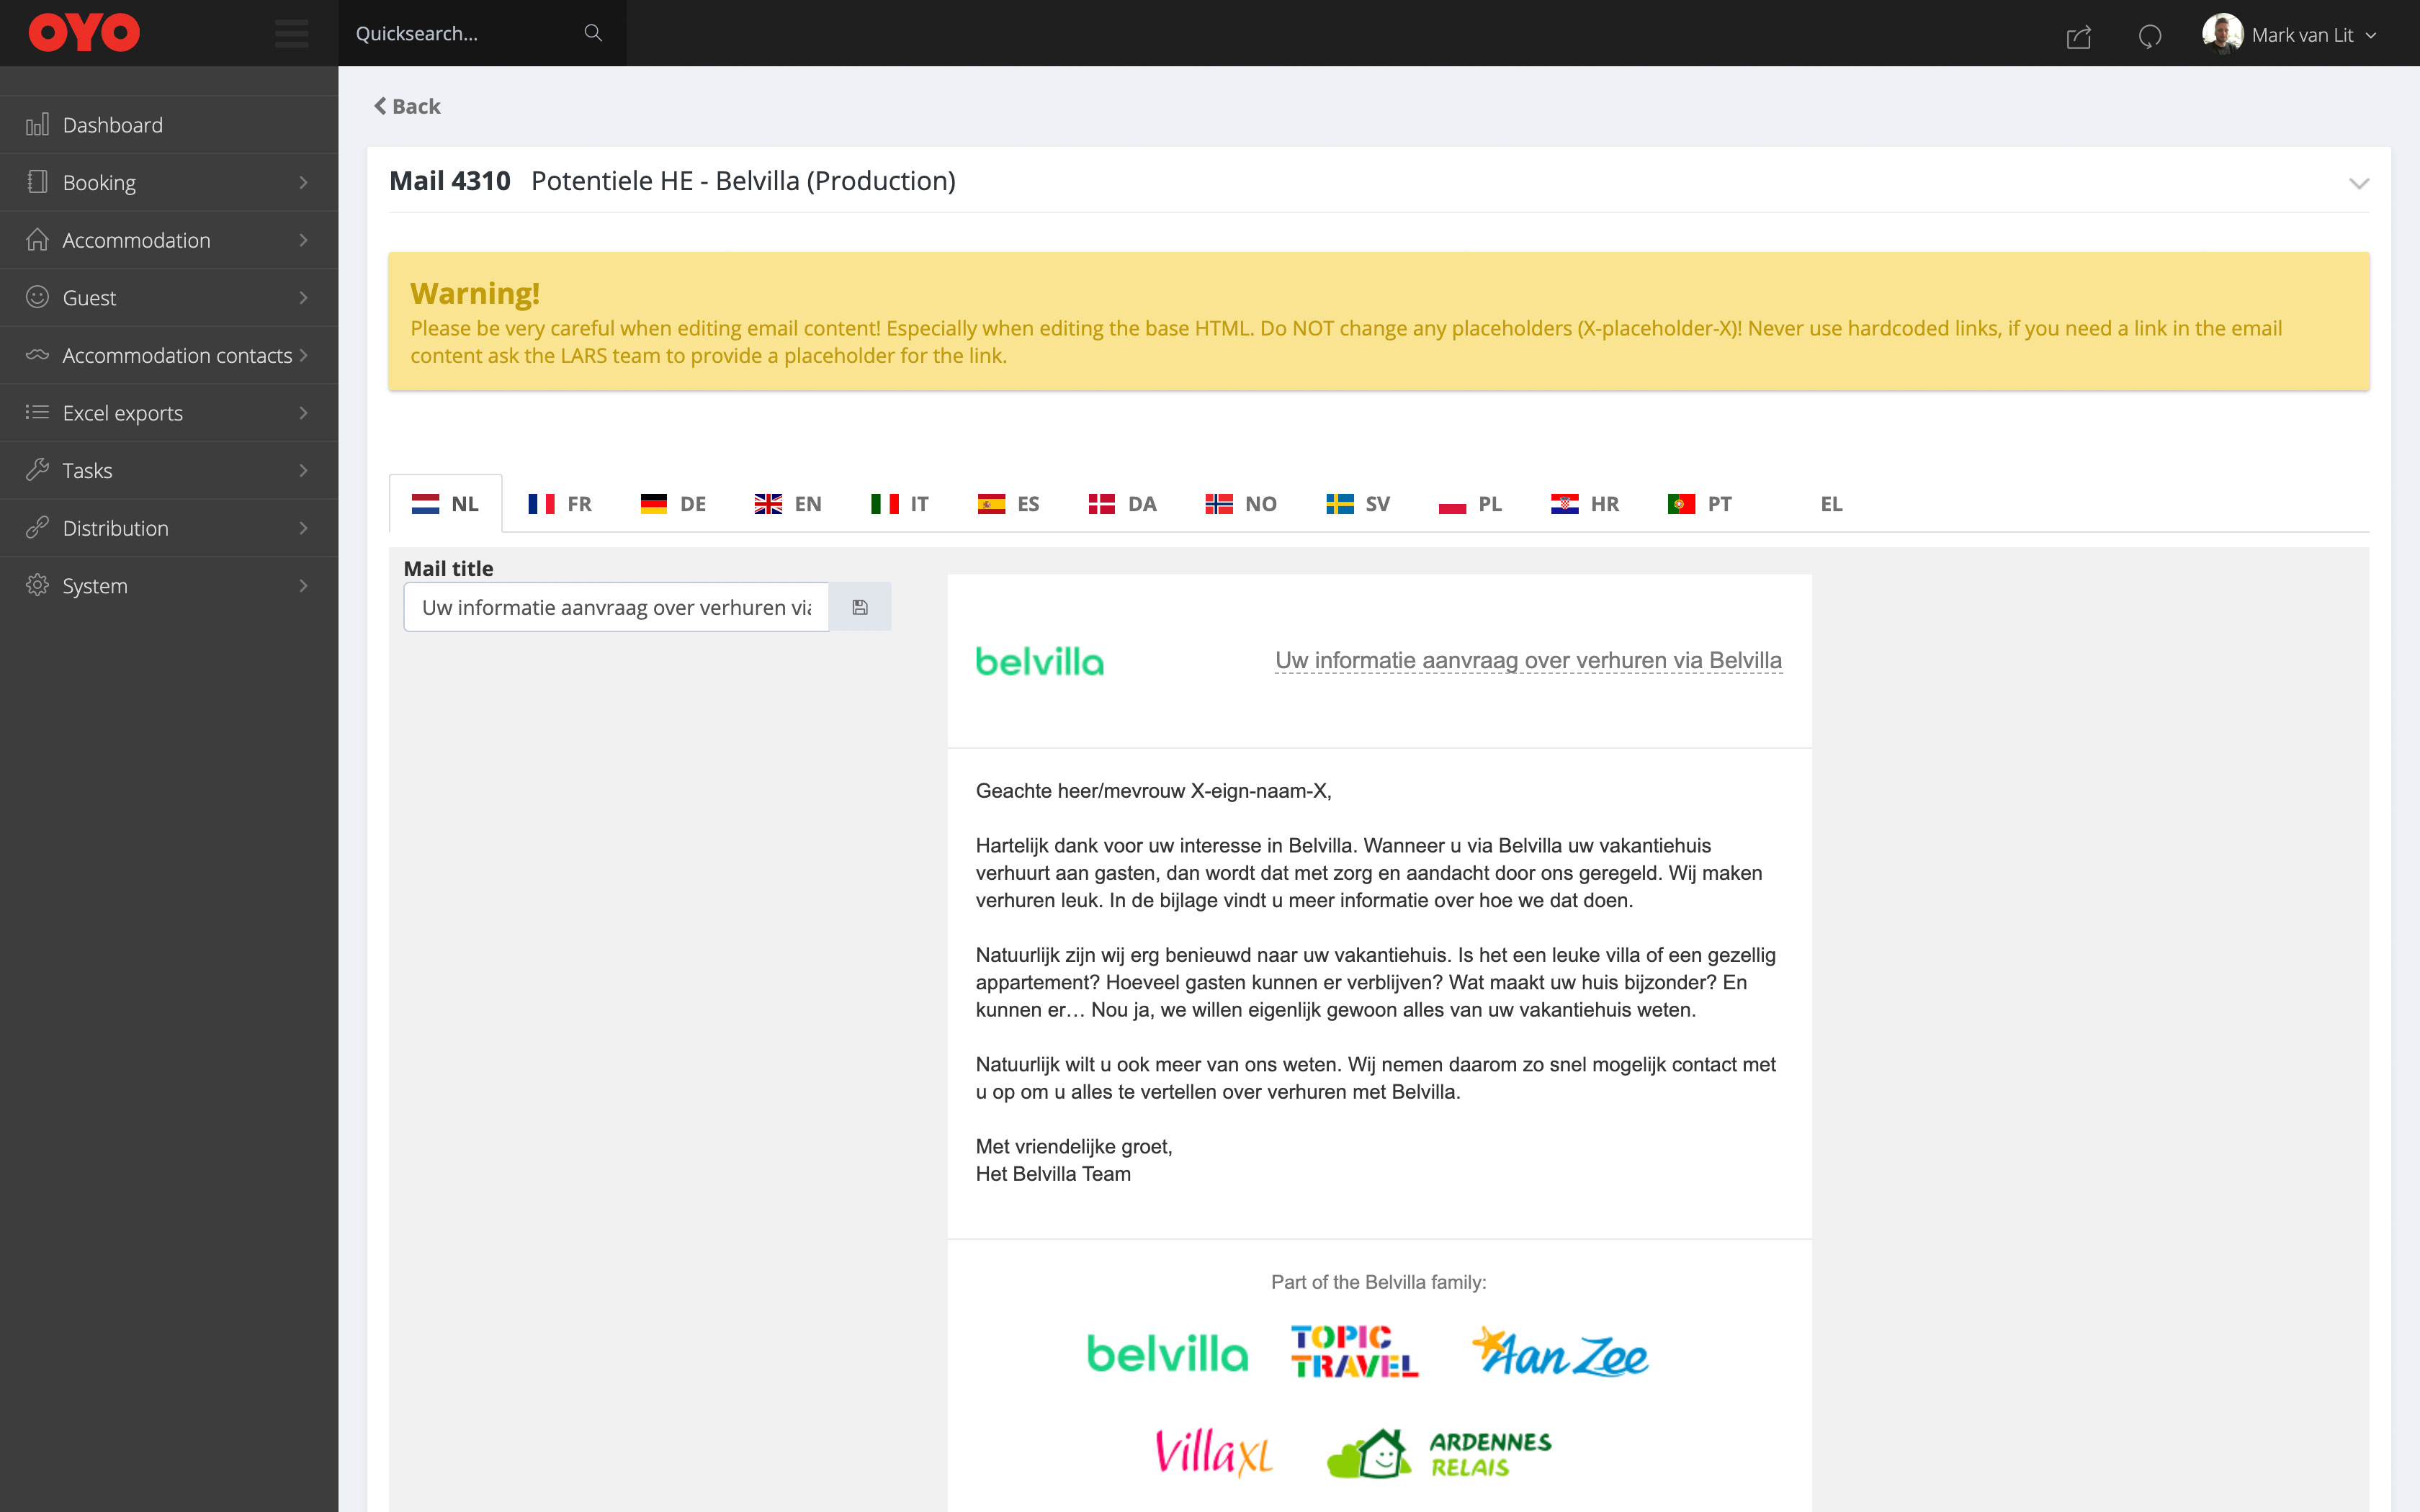Image resolution: width=2420 pixels, height=1512 pixels.
Task: Collapse the Mail 4310 panel chevron
Action: click(x=2358, y=183)
